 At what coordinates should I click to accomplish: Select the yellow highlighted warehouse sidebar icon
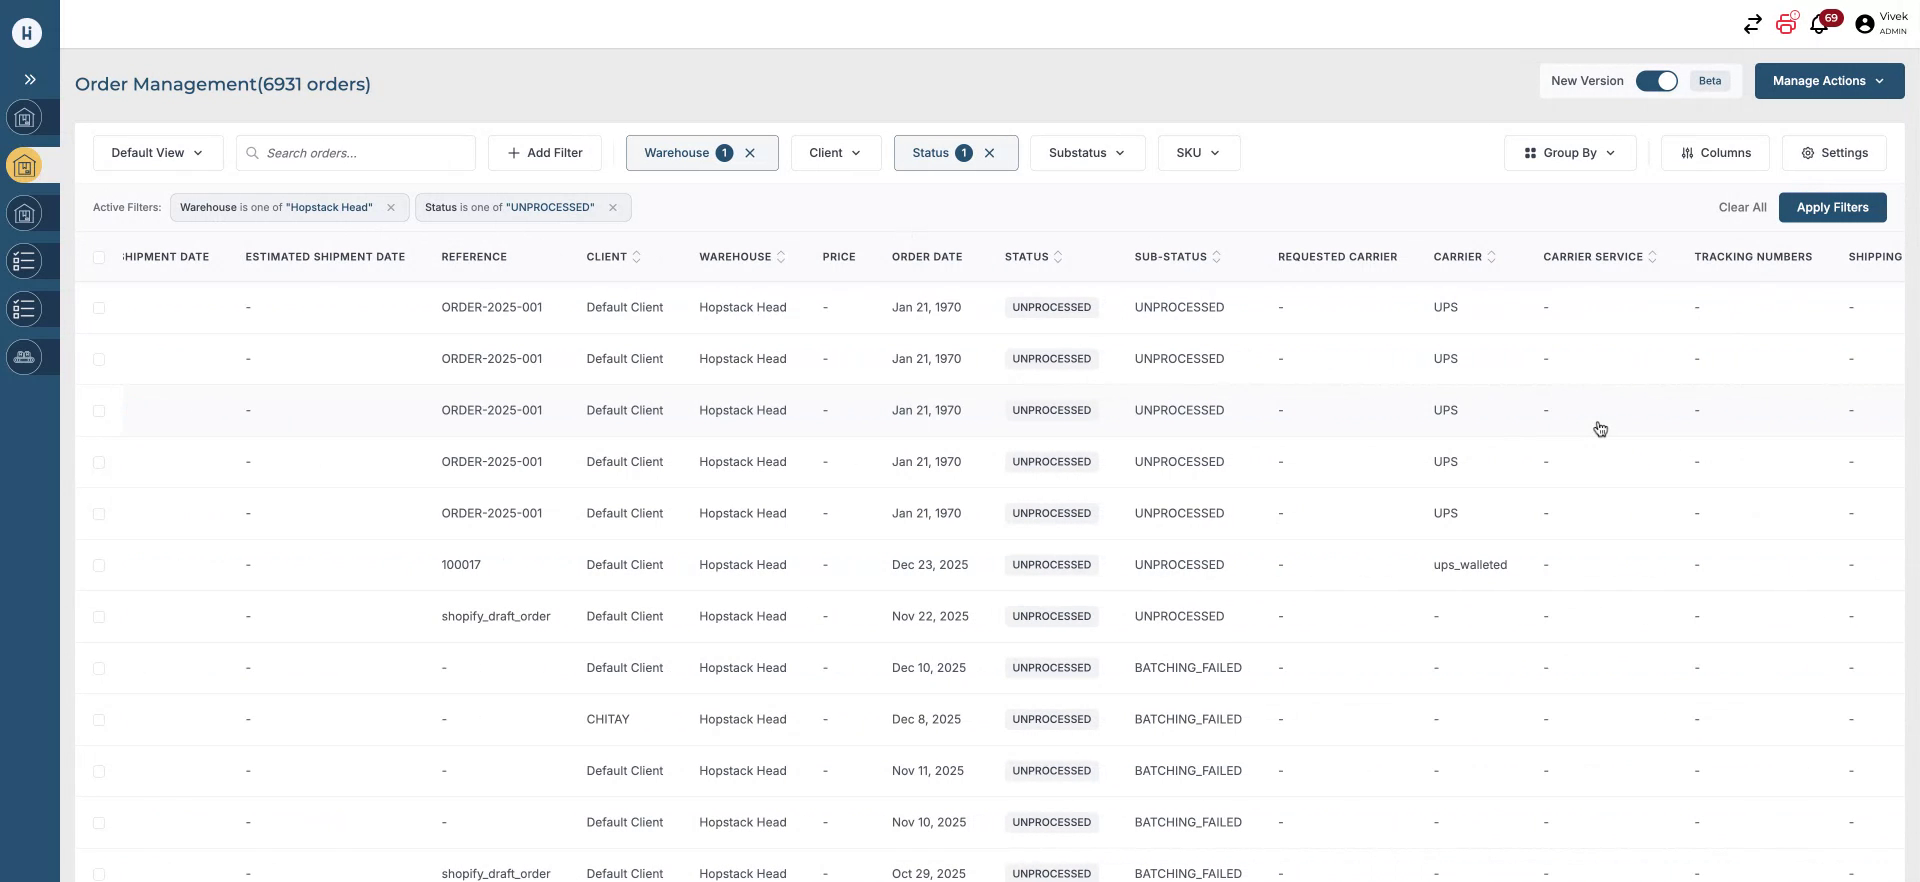25,166
